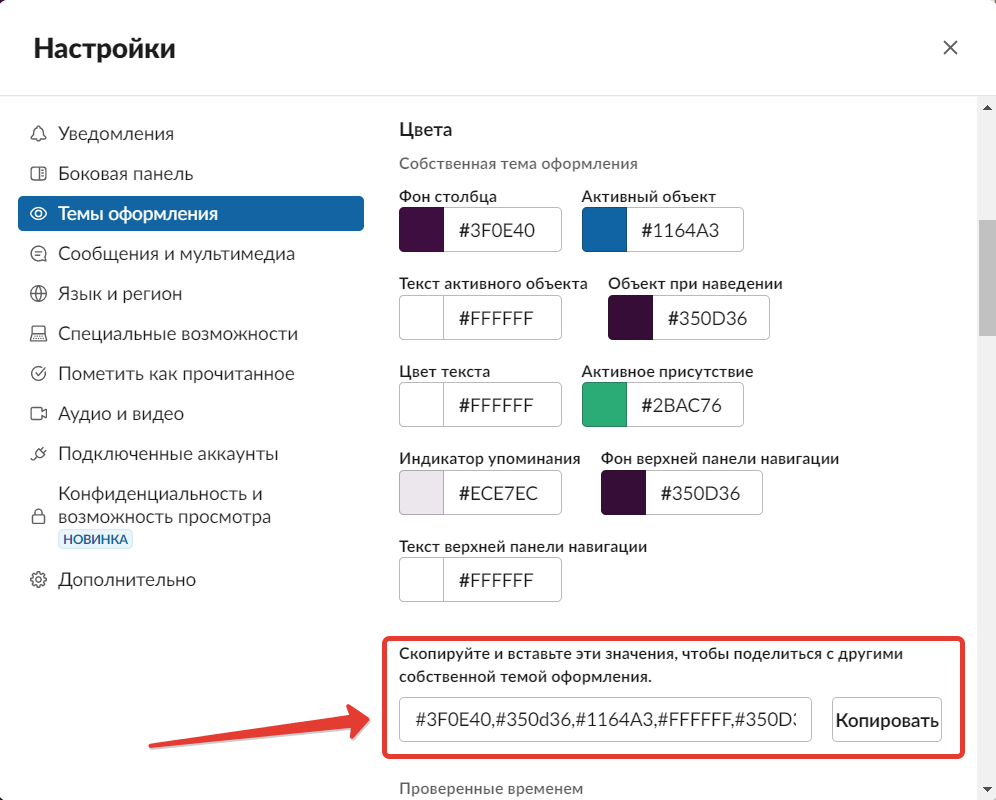The height and width of the screenshot is (800, 996).
Task: Click the globe icon for Язык и регион
Action: pos(39,294)
